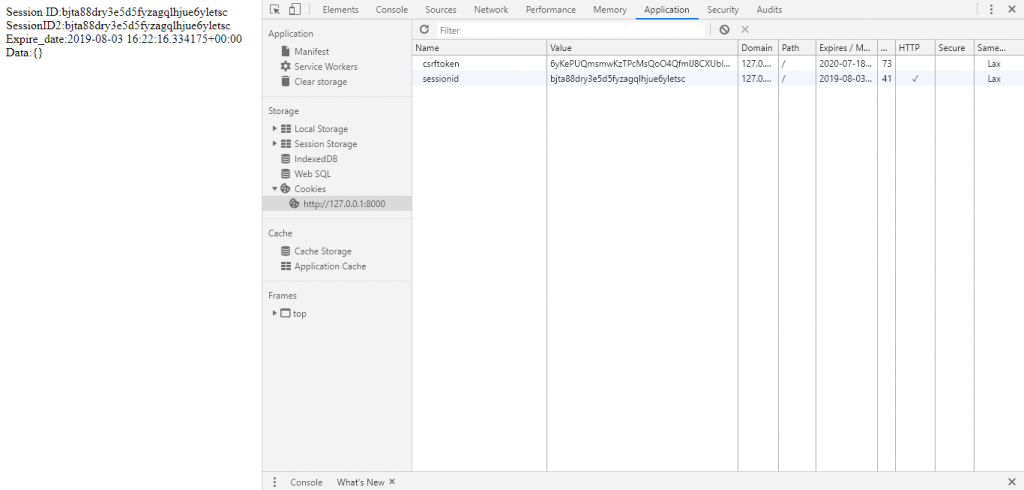Switch to the Elements tab

click(x=340, y=10)
